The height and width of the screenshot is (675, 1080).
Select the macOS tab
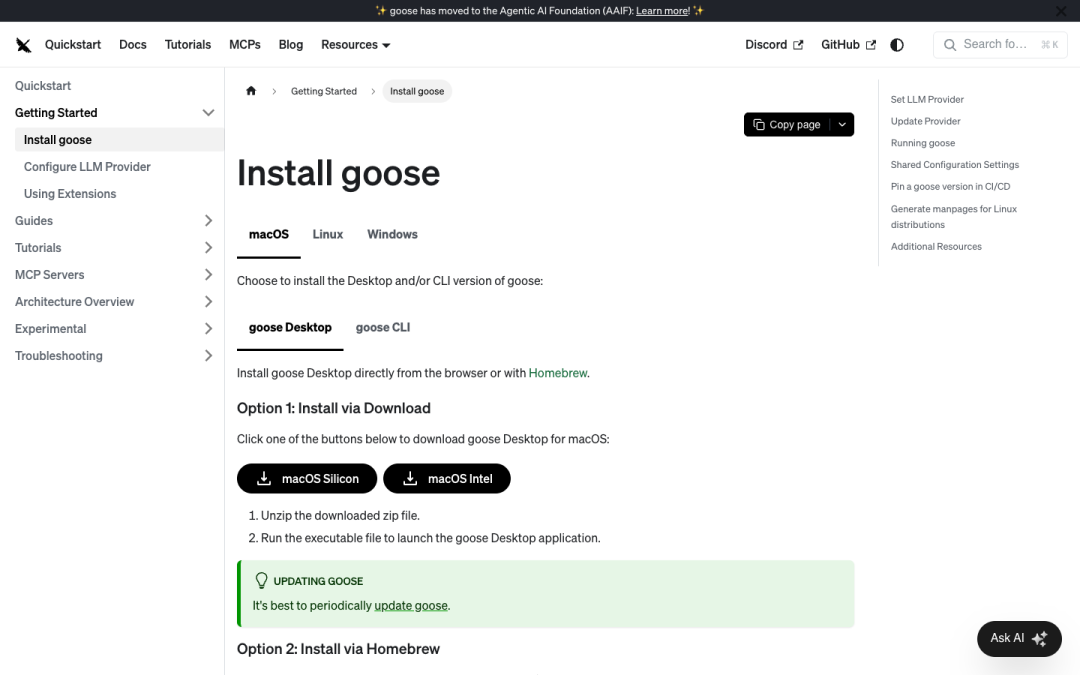coord(269,234)
